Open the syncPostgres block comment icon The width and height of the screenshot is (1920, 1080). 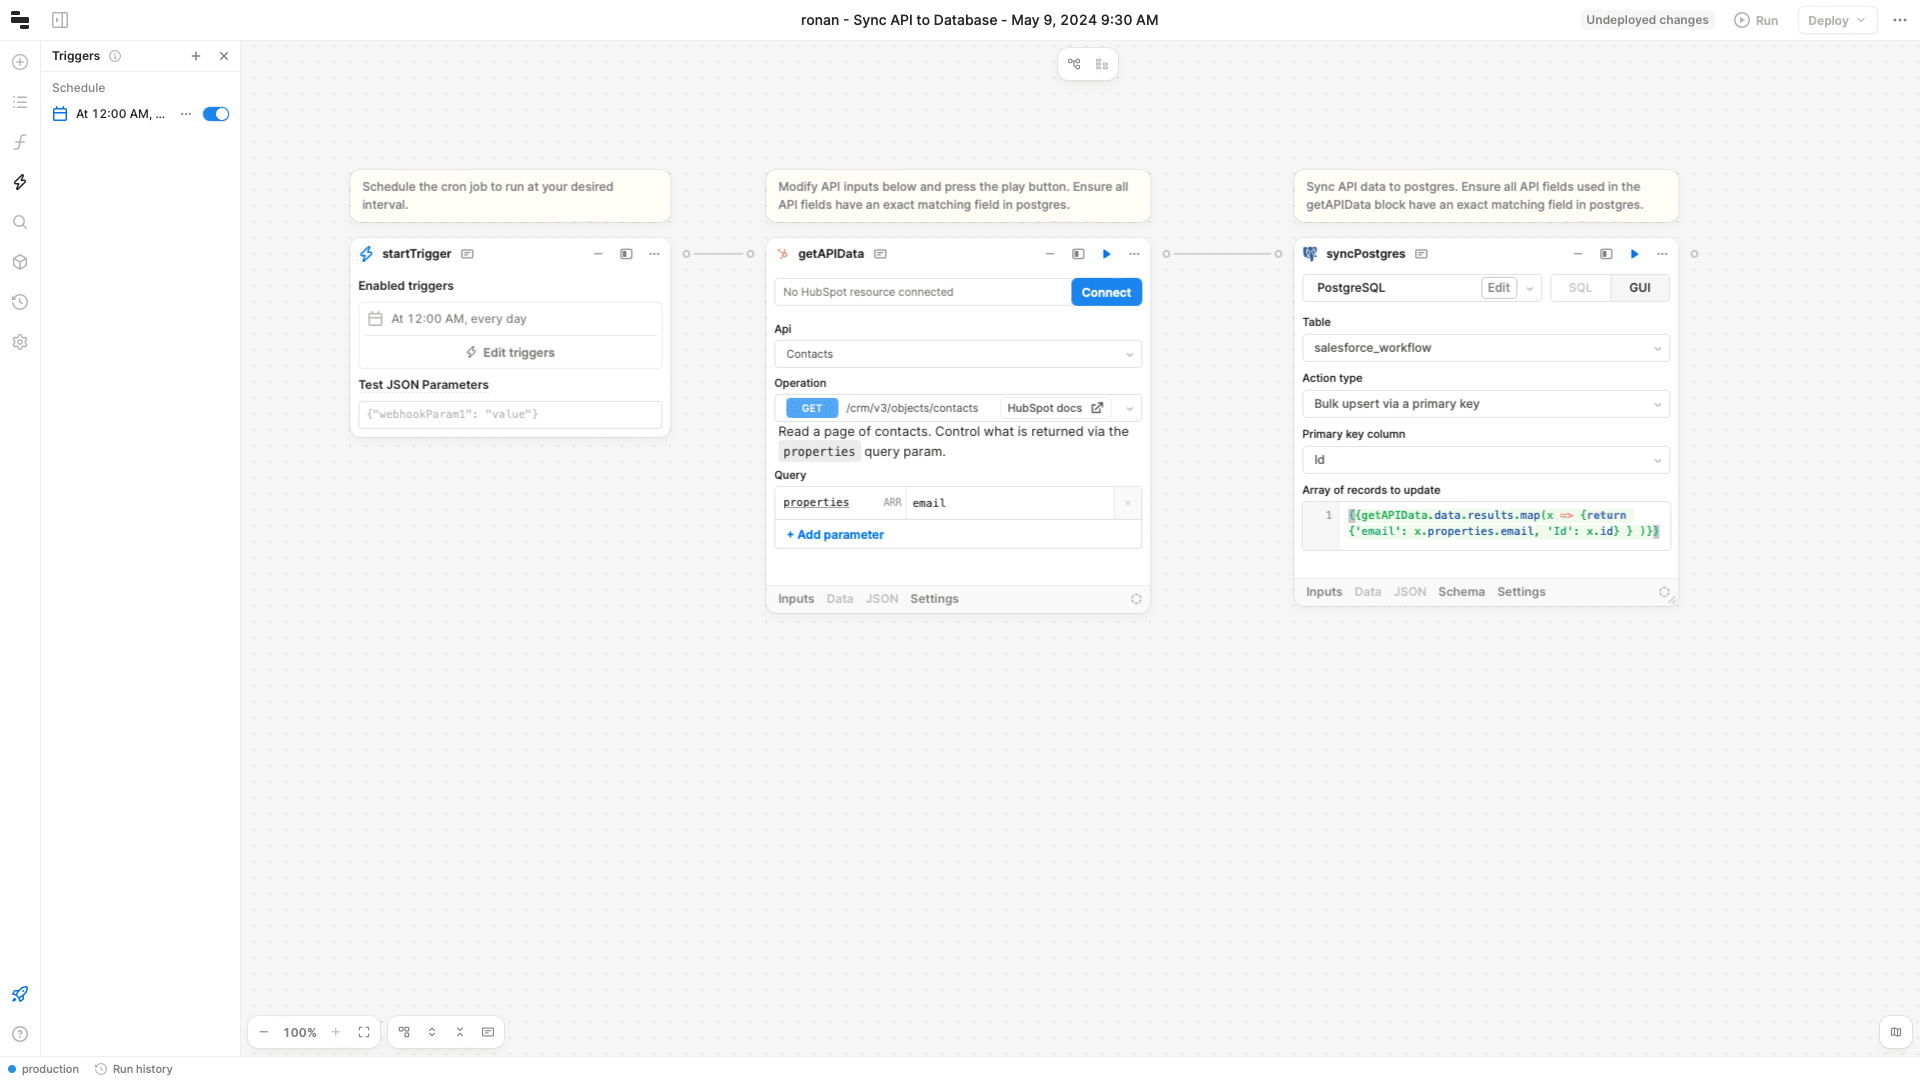[x=1421, y=254]
